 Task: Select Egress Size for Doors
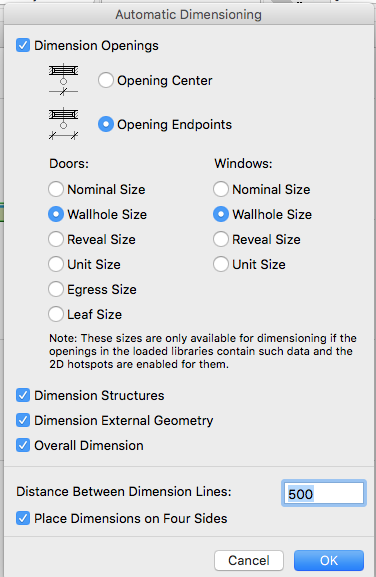click(x=56, y=289)
